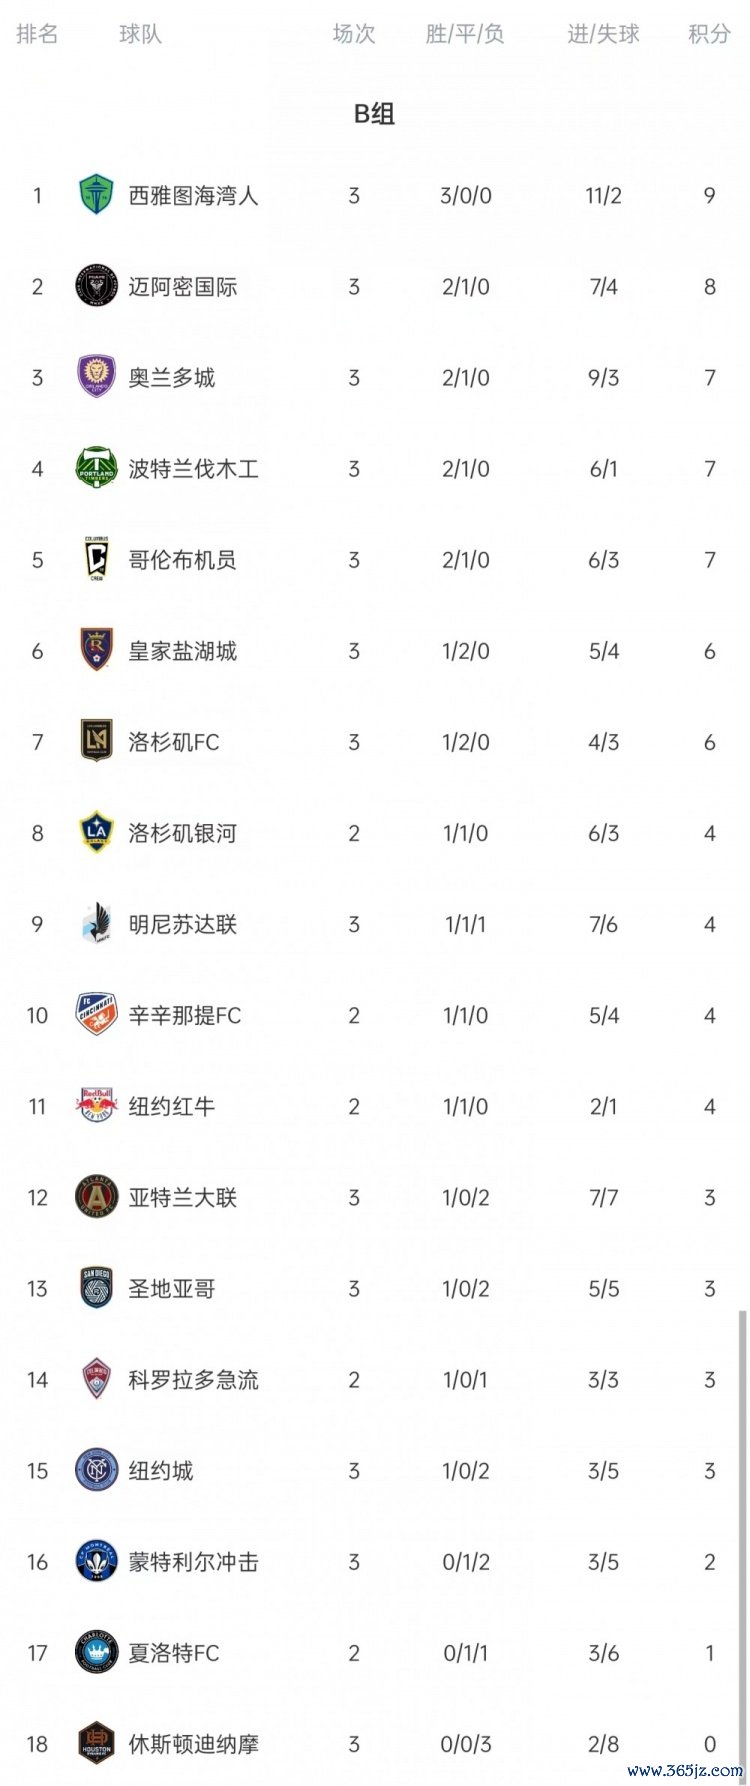Click the Seattle Sounders team crest
750x1786 pixels.
tap(97, 195)
